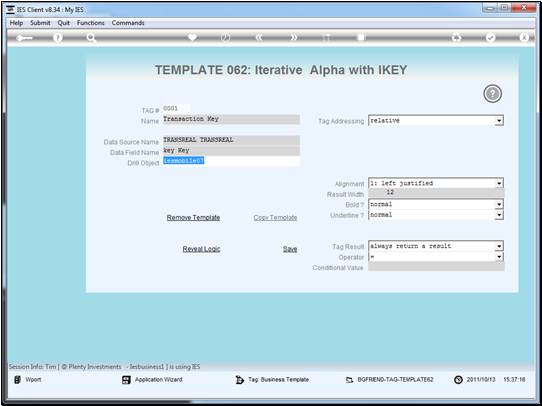Click the double left arrow previous icon

tap(259, 38)
